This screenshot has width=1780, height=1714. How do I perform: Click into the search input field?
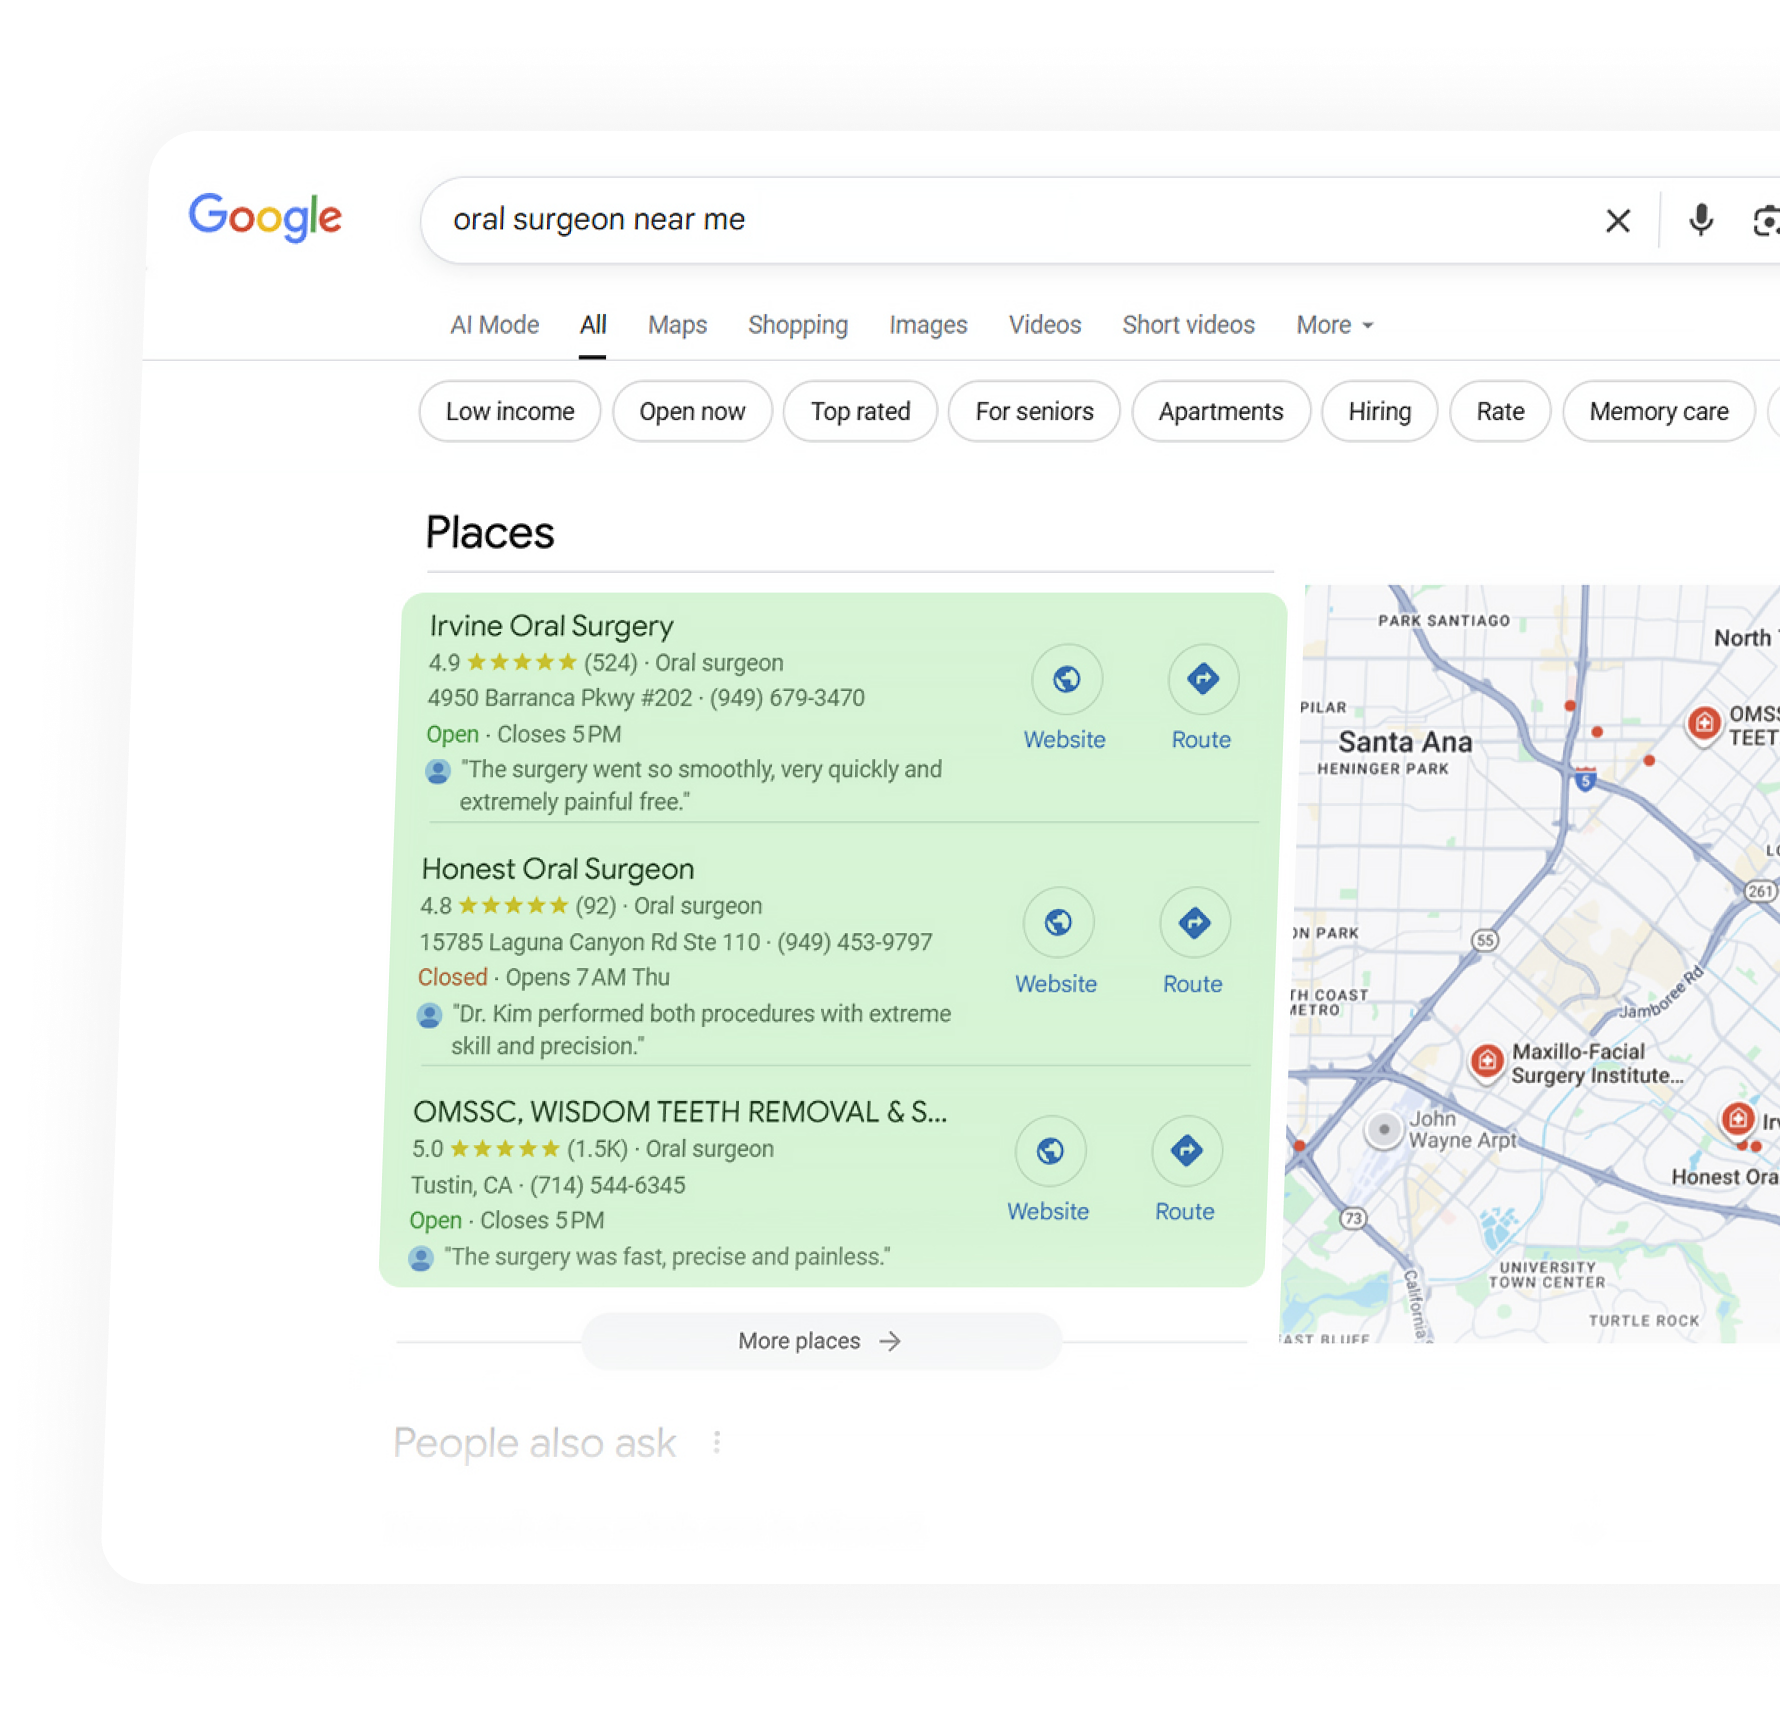(1000, 220)
